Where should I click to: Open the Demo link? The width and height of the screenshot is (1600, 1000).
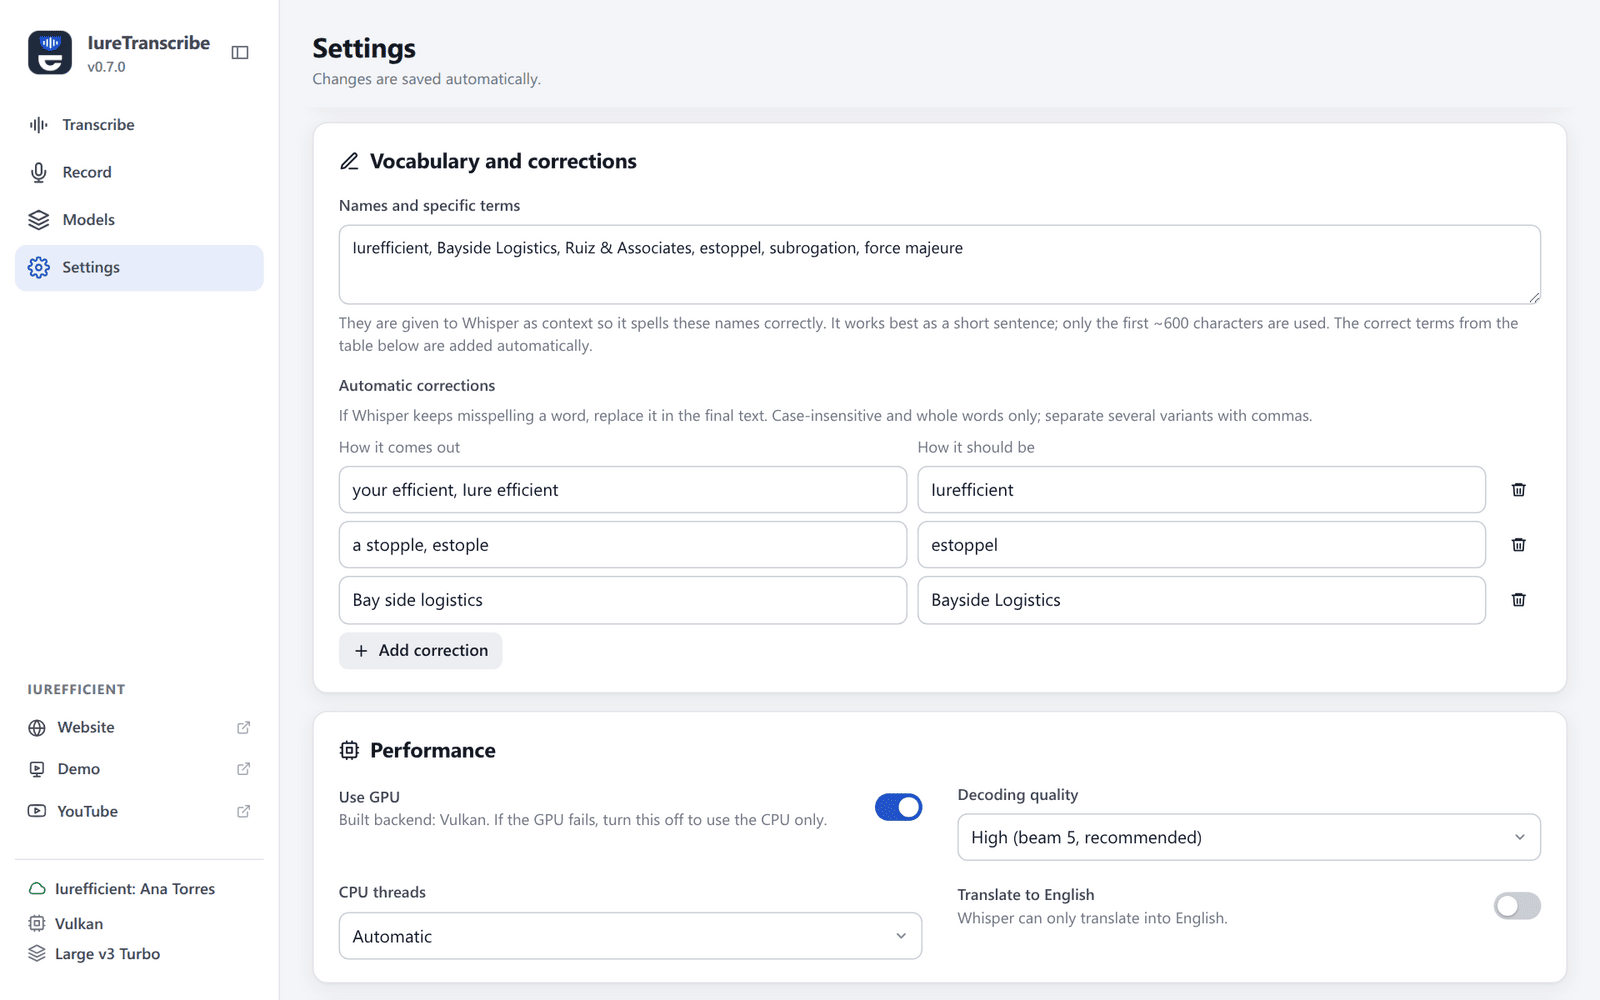click(139, 769)
